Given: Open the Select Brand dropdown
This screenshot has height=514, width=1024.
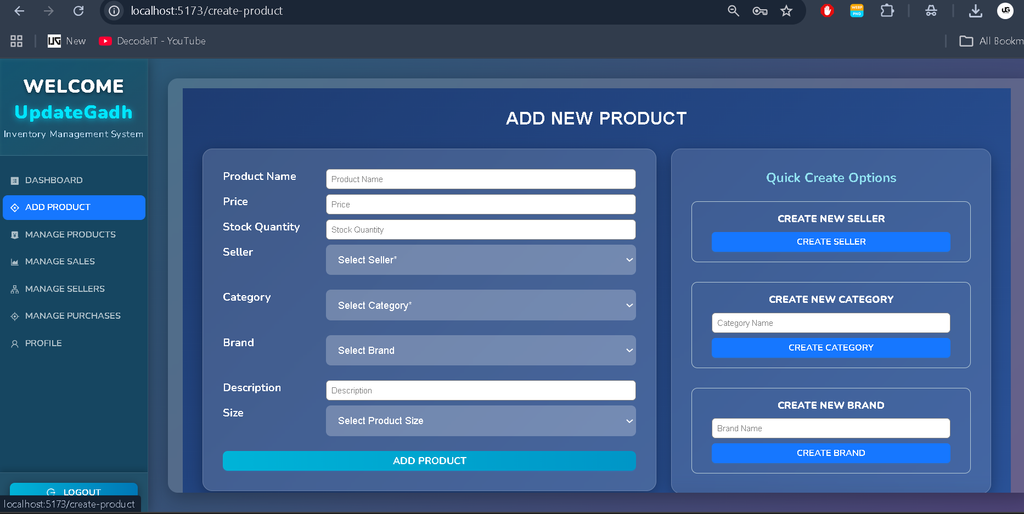Looking at the screenshot, I should (x=481, y=350).
